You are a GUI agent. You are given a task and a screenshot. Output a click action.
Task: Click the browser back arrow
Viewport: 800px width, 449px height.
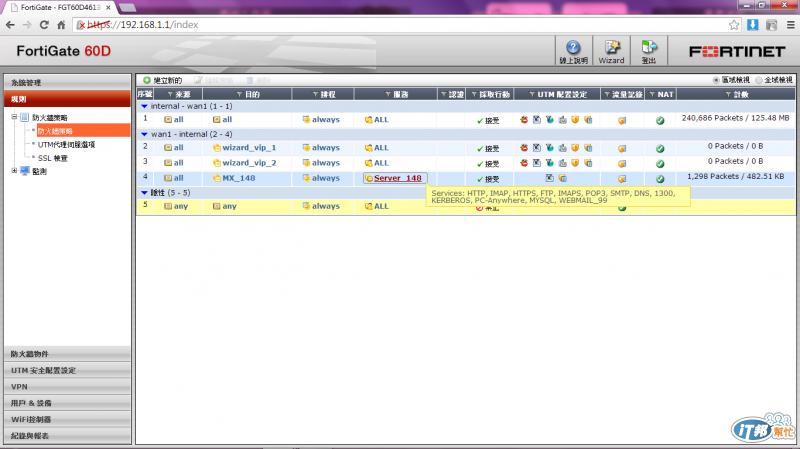click(10, 24)
